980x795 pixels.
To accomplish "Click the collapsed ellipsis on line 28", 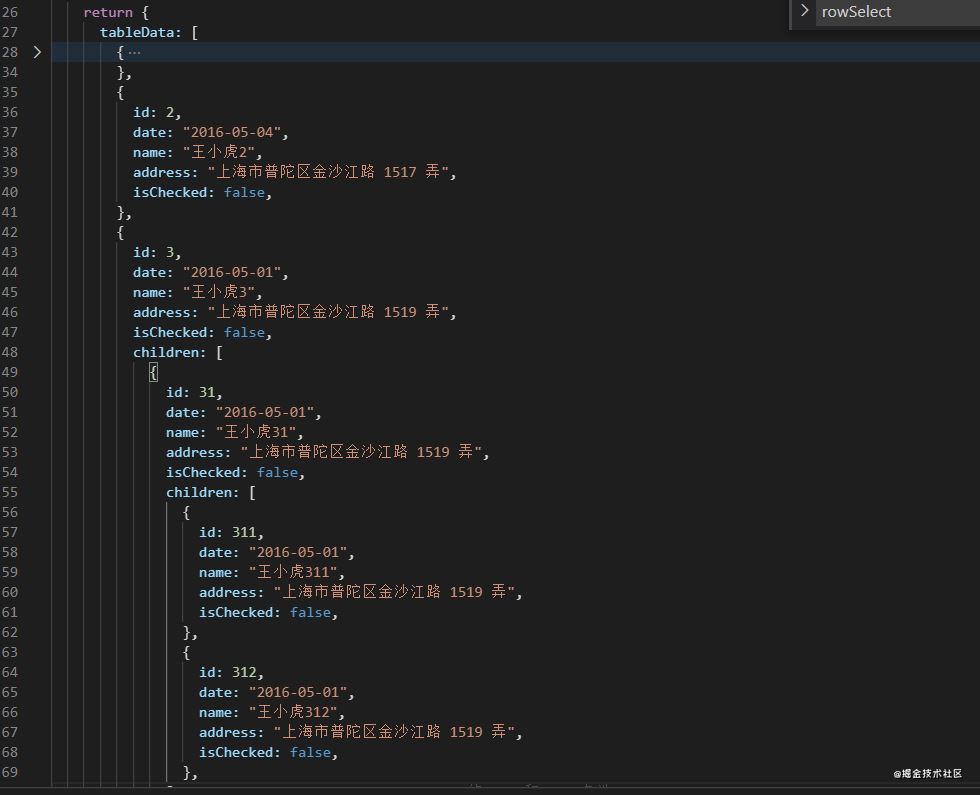I will tap(134, 52).
